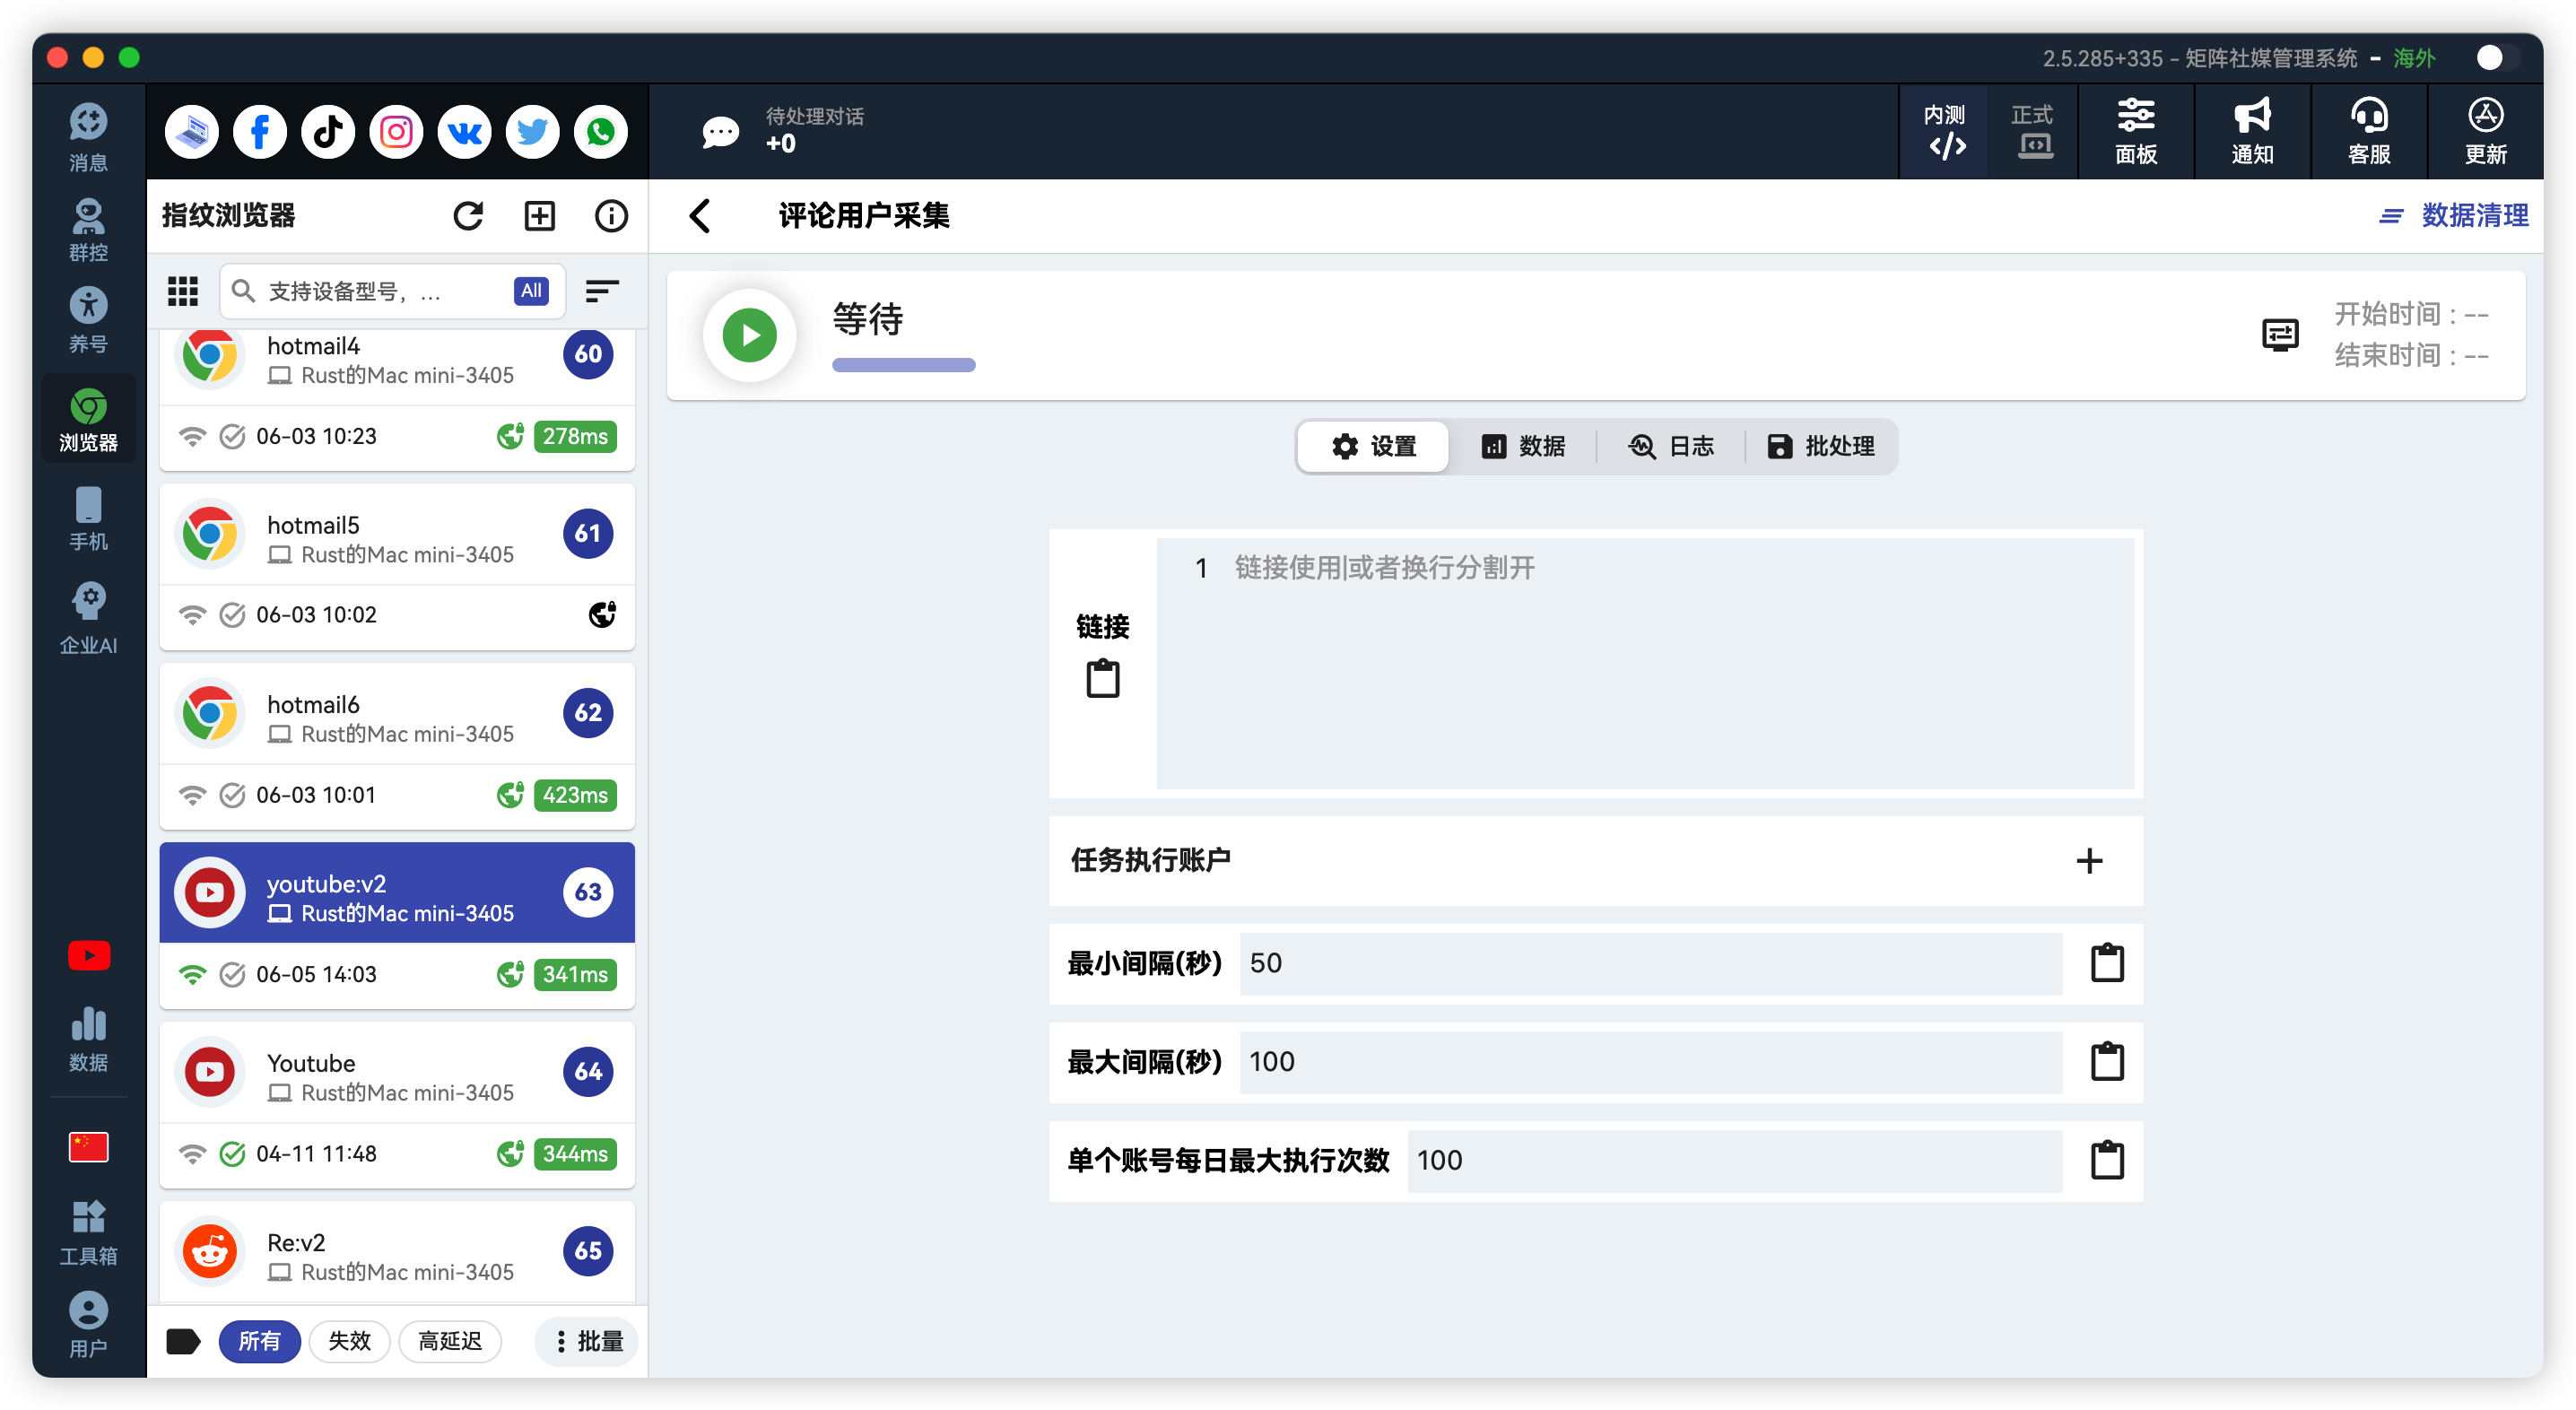Select the Twitter platform icon
Image resolution: width=2576 pixels, height=1410 pixels.
tap(532, 131)
